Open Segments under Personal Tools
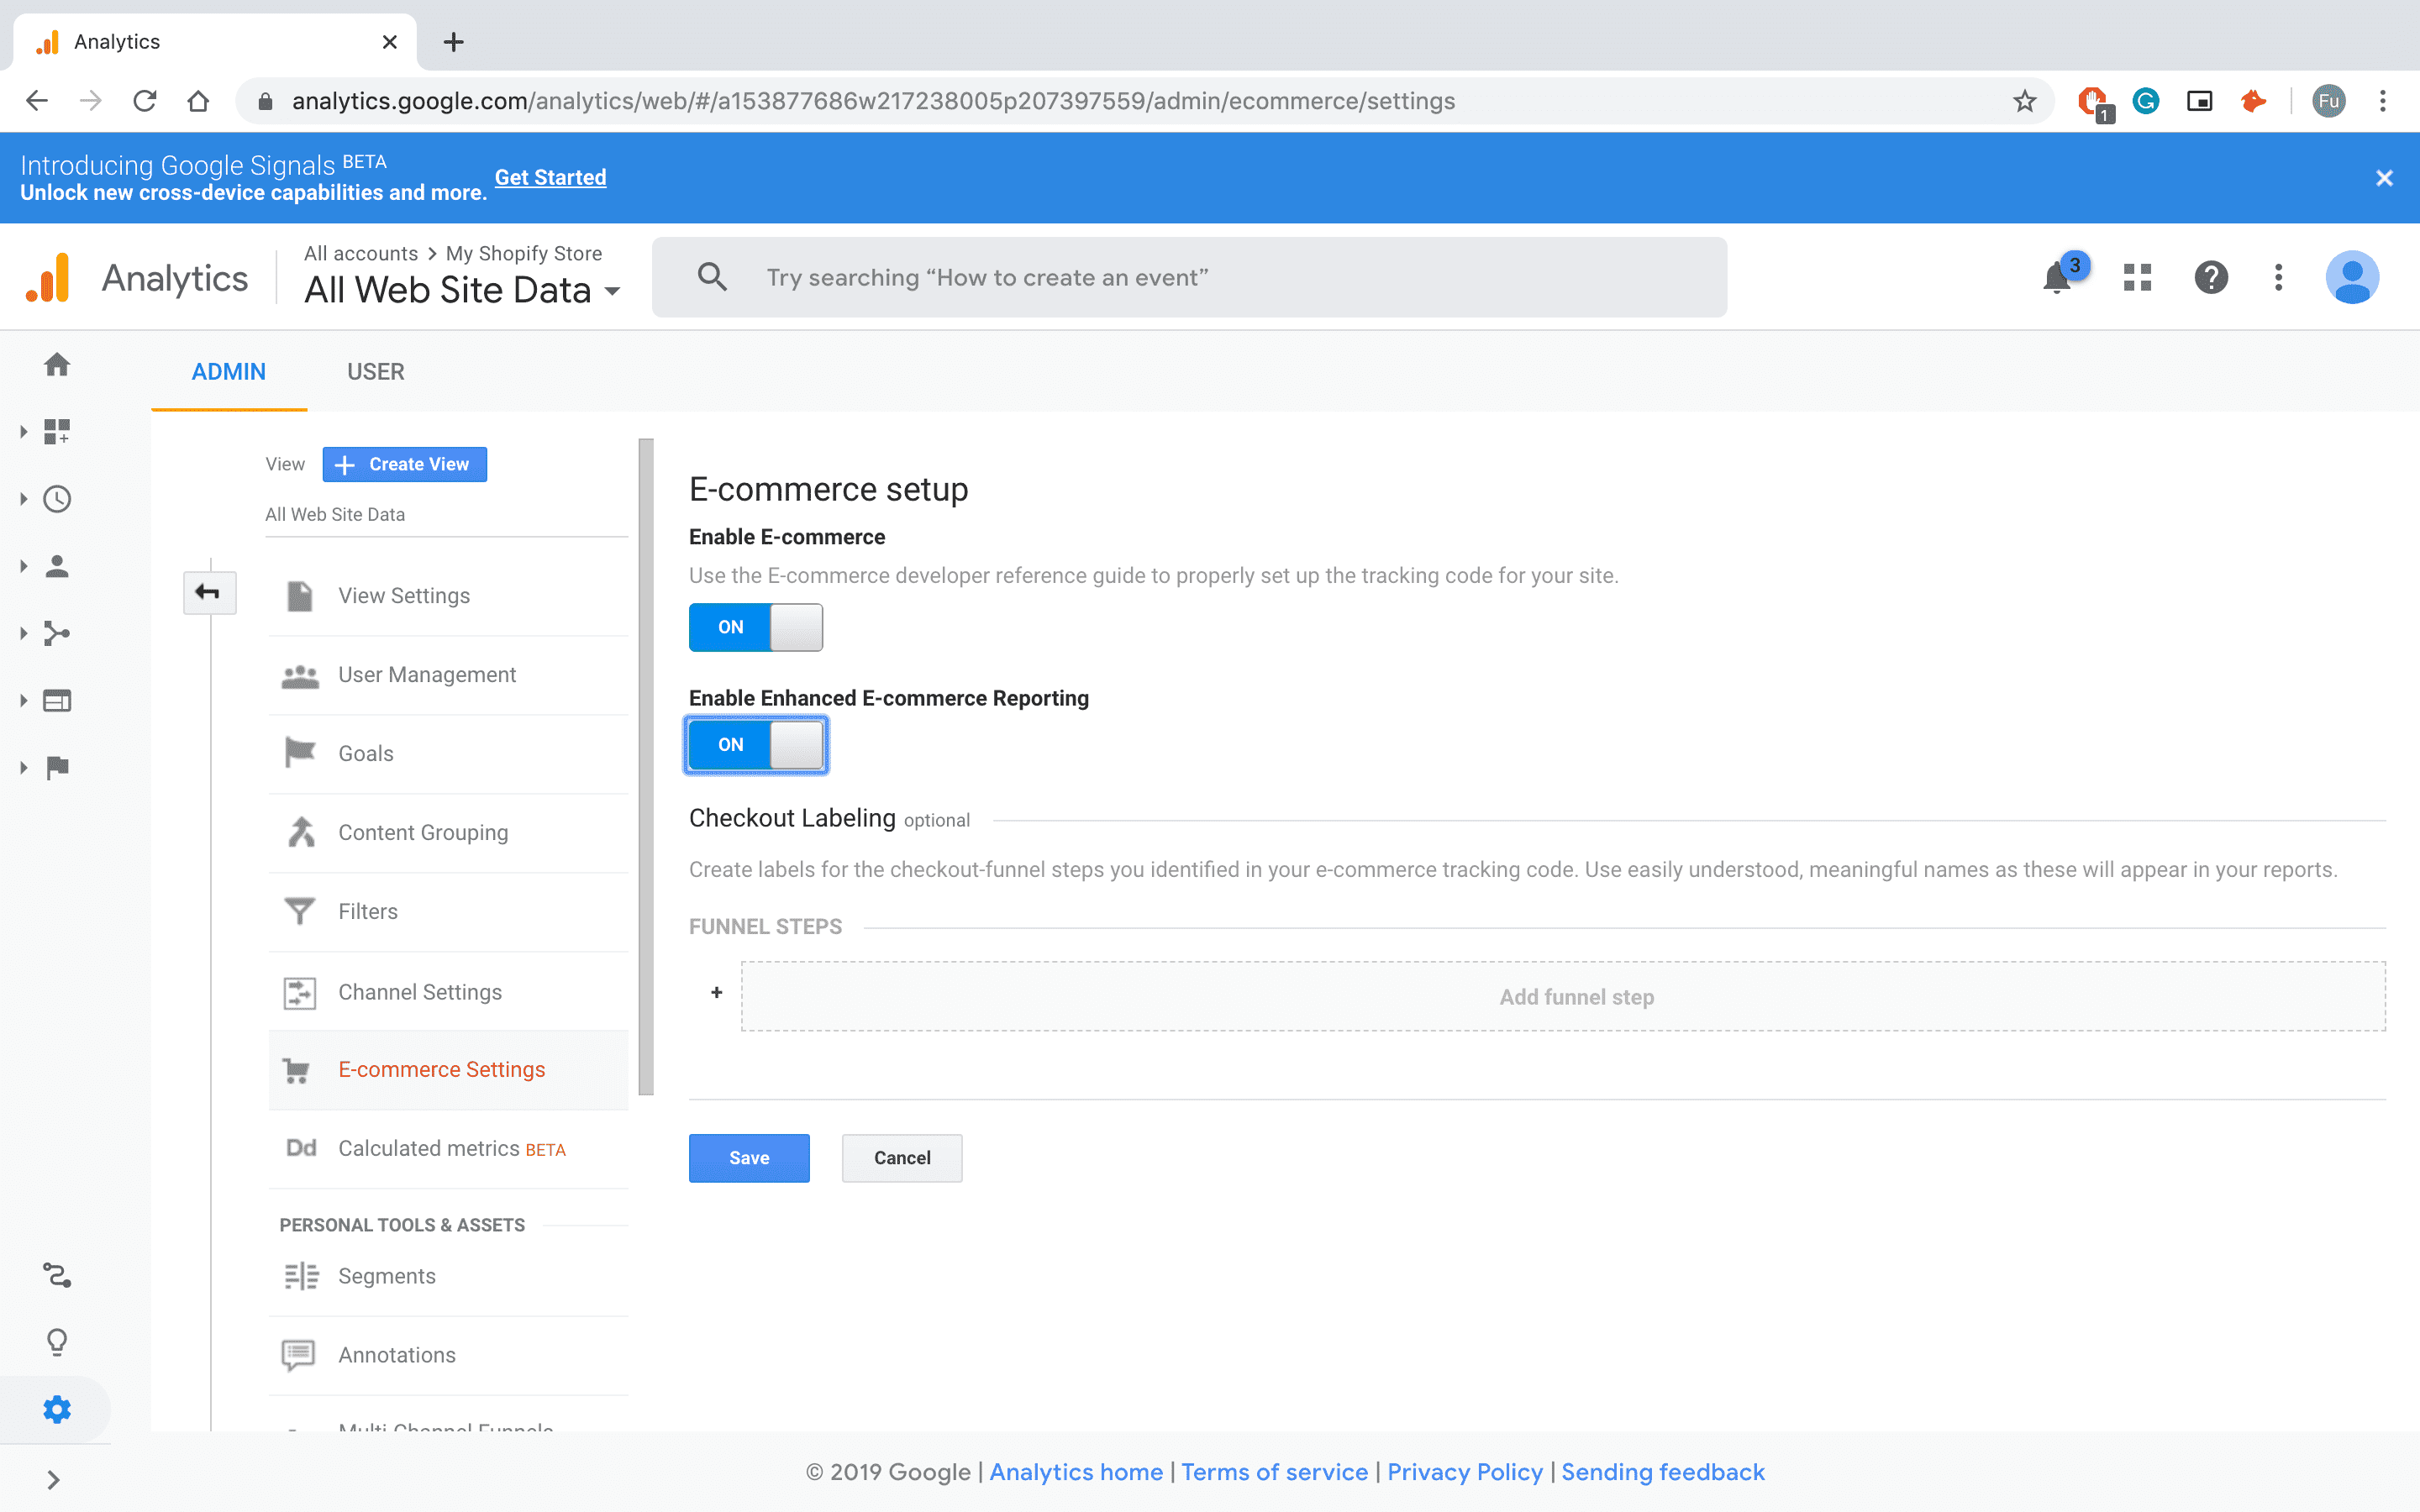The height and width of the screenshot is (1512, 2420). click(x=448, y=1276)
